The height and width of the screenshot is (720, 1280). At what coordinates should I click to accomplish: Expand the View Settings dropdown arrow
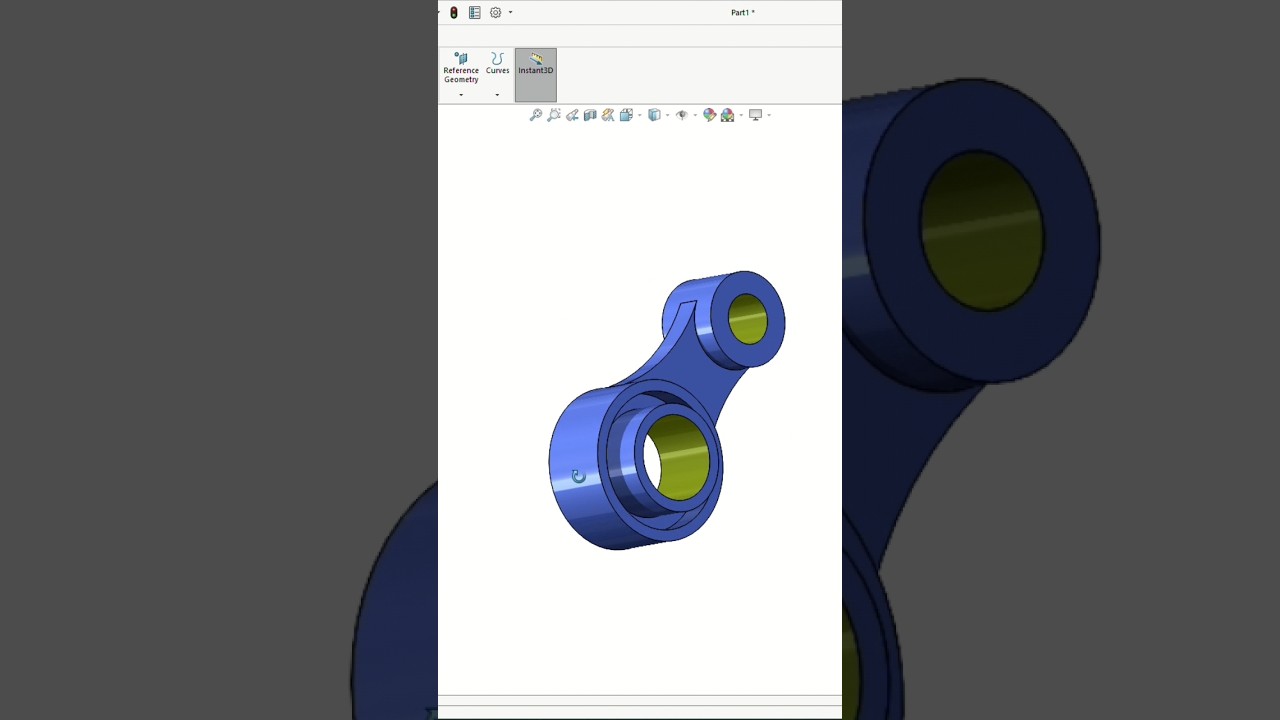coord(769,115)
